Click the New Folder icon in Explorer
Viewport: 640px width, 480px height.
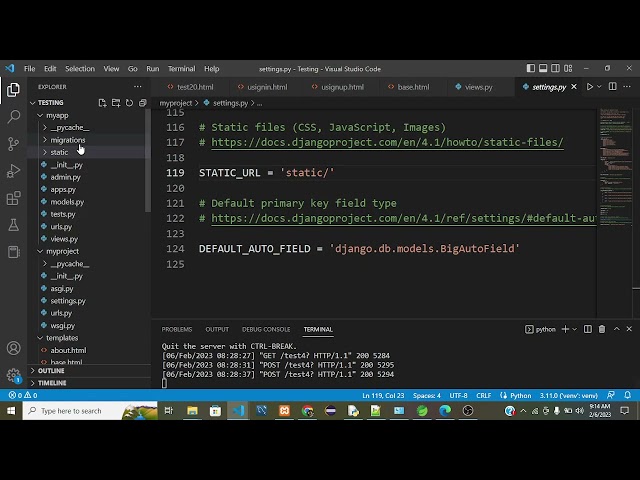[x=116, y=103]
